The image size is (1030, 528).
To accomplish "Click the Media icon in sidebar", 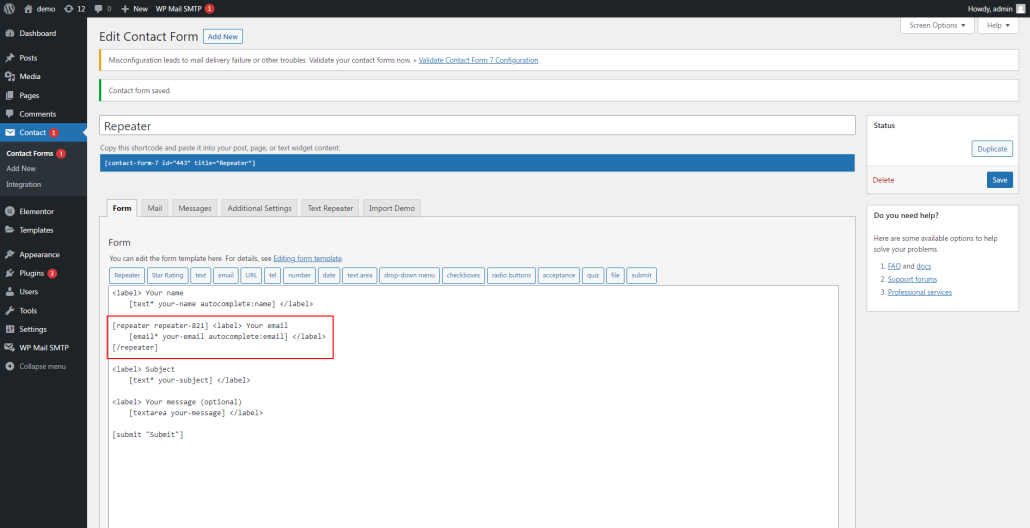I will point(9,76).
